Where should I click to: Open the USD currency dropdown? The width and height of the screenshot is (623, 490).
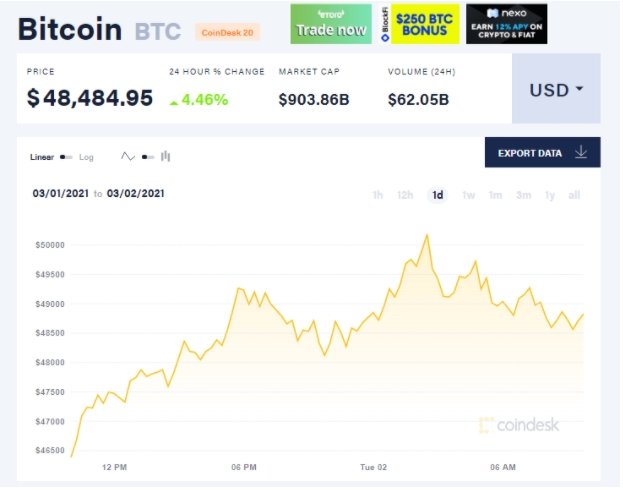[556, 89]
